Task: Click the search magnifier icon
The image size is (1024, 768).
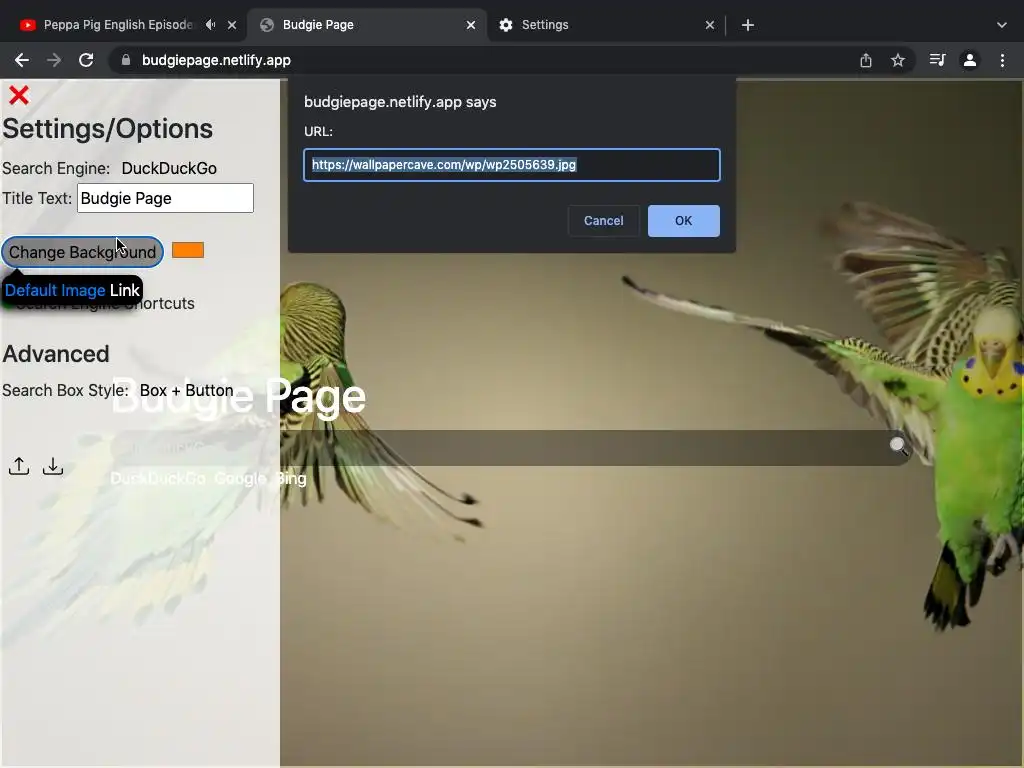Action: tap(898, 446)
